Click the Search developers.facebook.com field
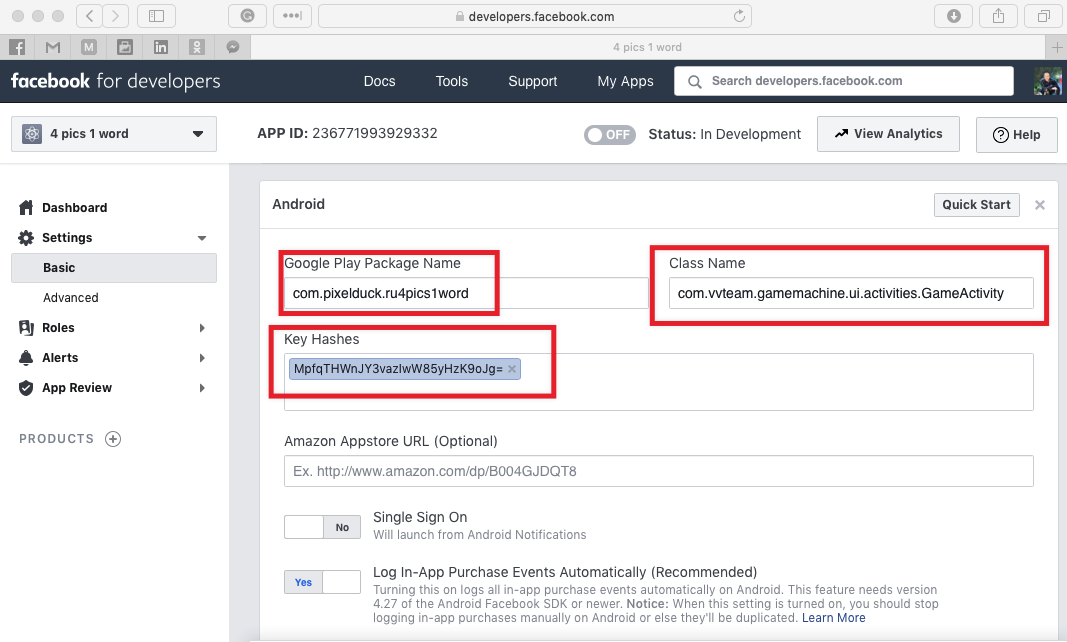 pos(844,81)
